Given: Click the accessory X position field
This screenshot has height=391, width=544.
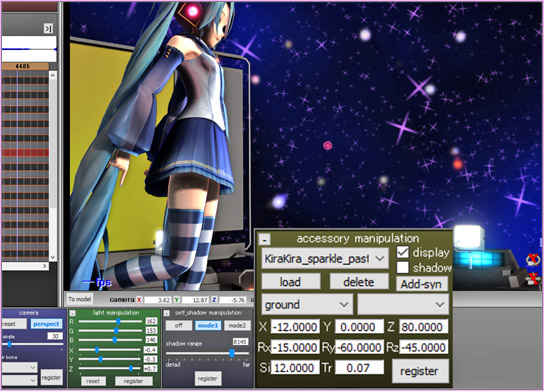Looking at the screenshot, I should 295,327.
